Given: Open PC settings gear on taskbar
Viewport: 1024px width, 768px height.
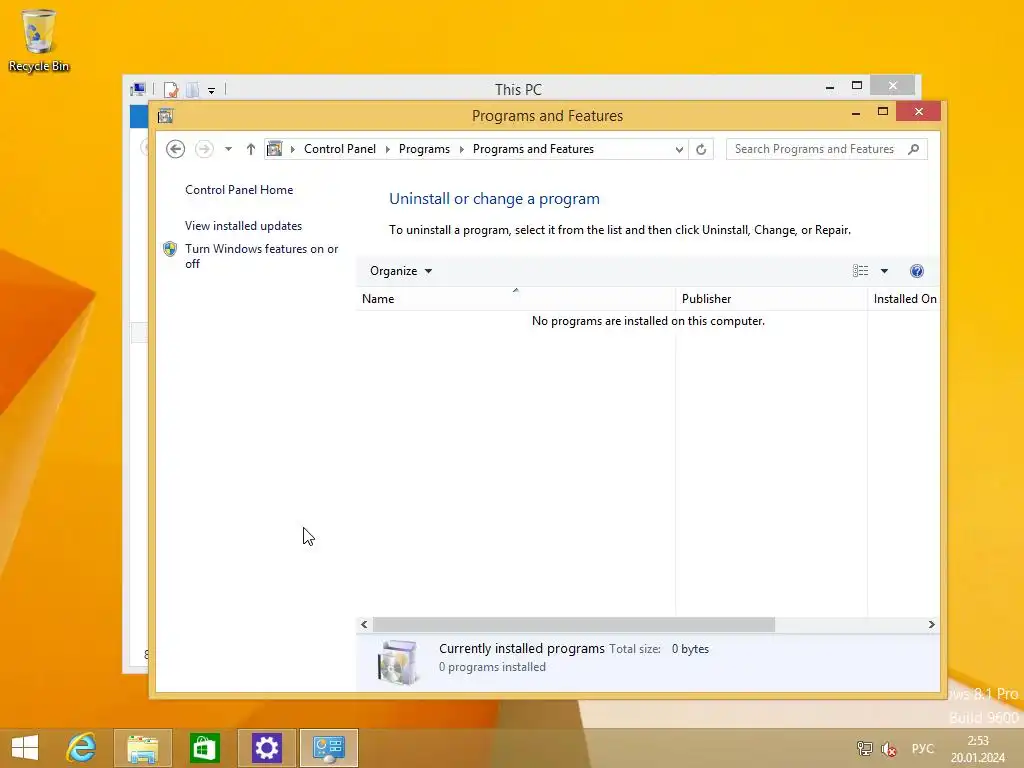Looking at the screenshot, I should (266, 748).
